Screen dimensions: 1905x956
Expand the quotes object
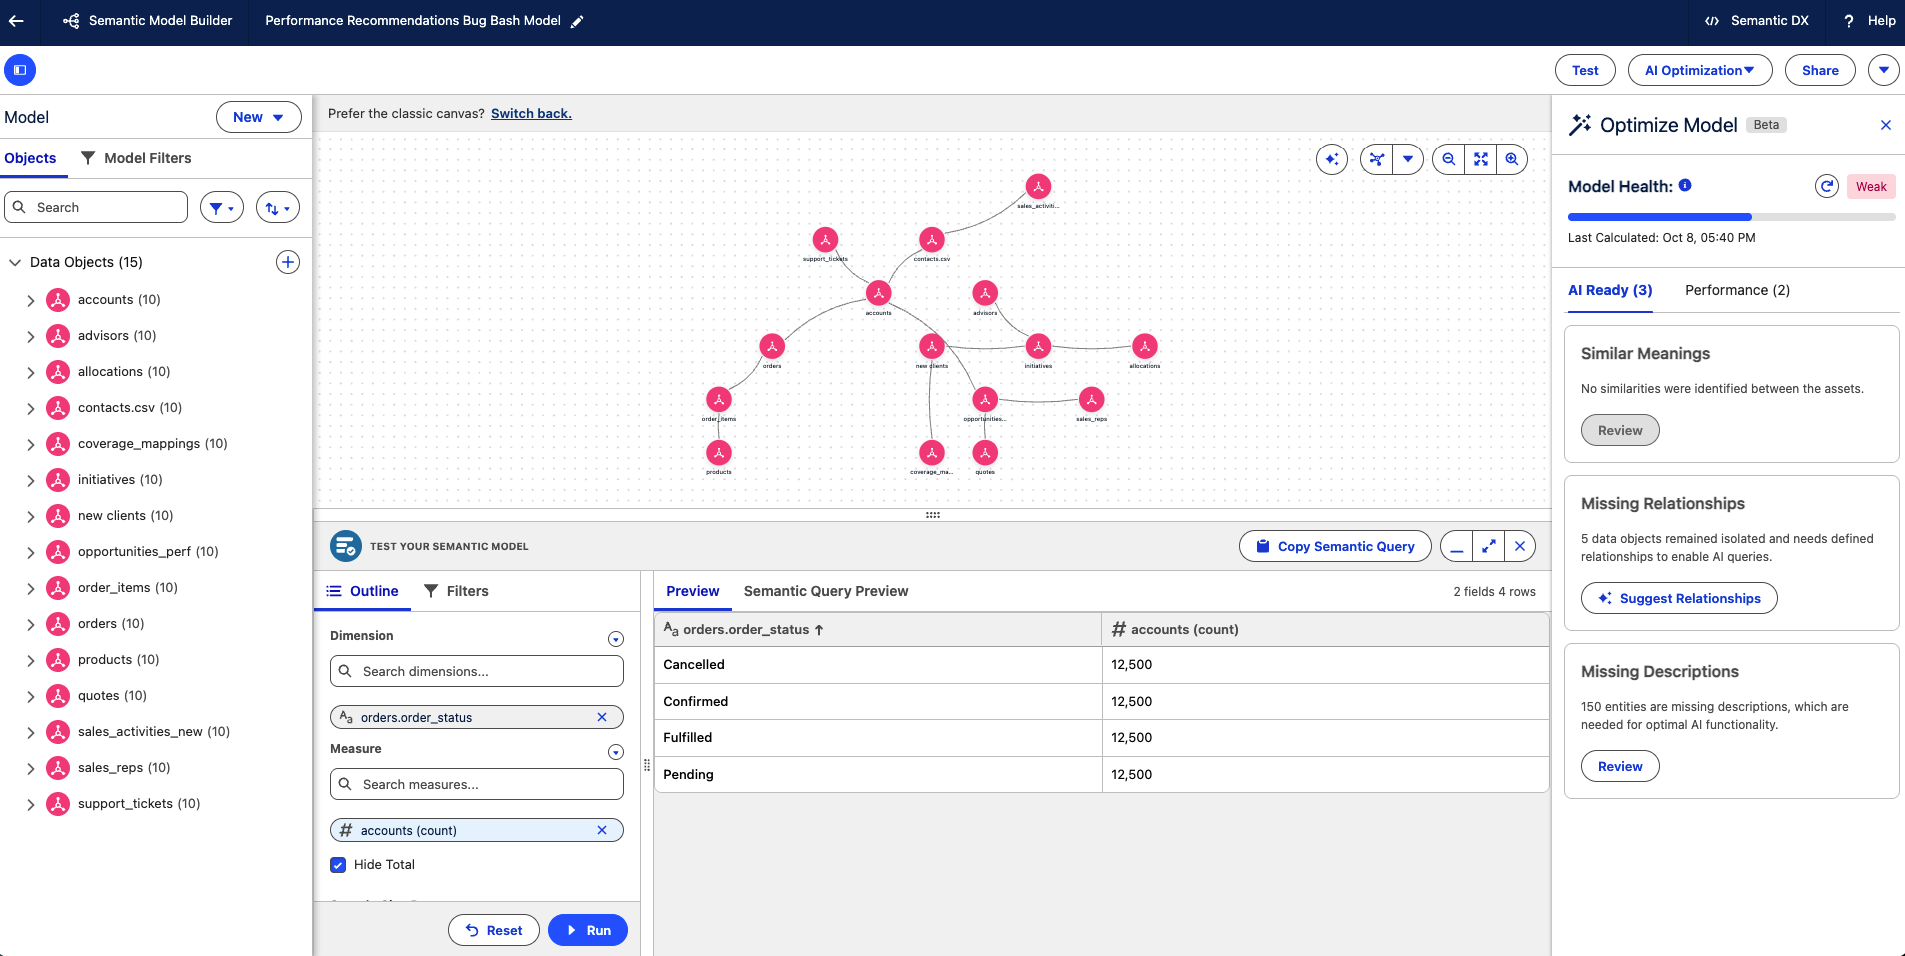[30, 696]
